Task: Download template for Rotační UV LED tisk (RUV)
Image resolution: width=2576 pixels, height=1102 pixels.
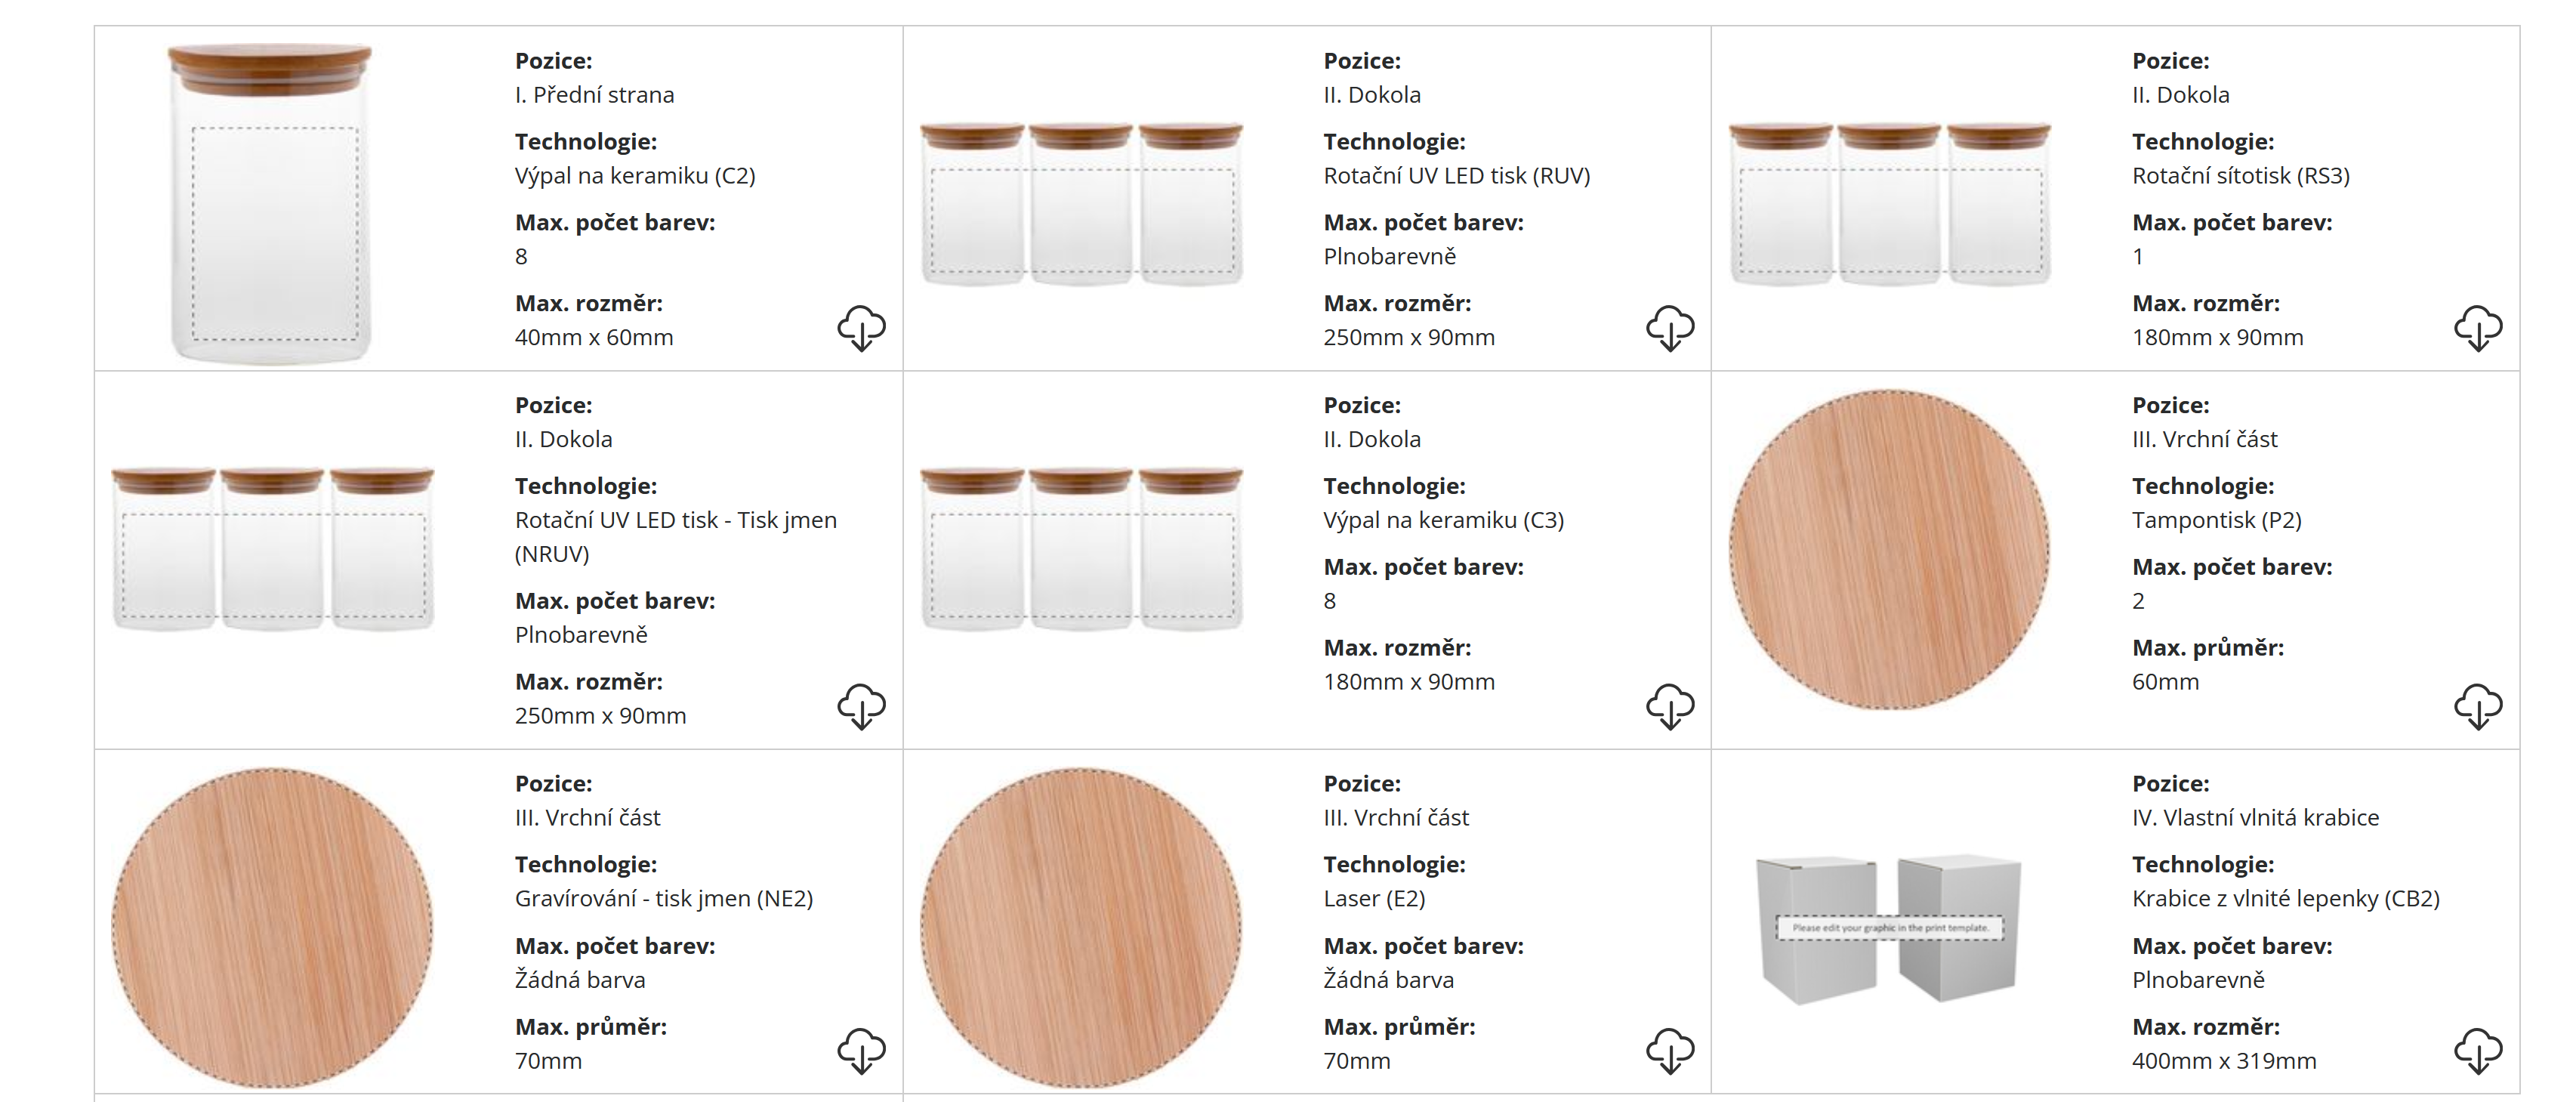Action: [1670, 328]
